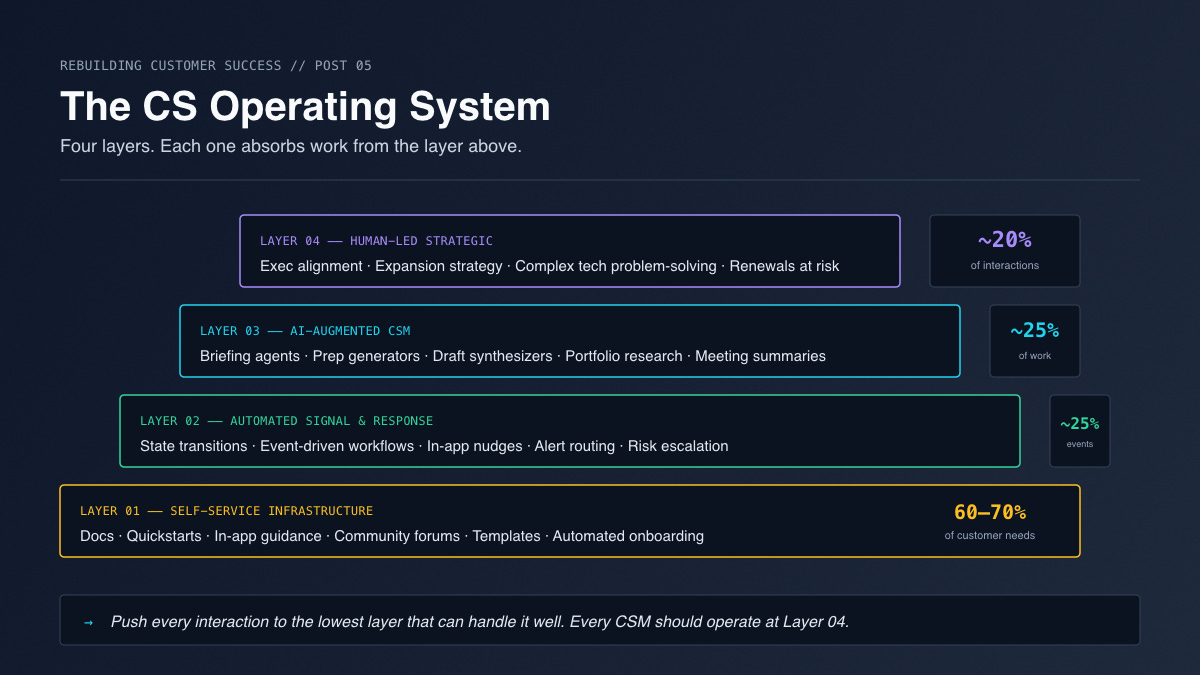This screenshot has height=675, width=1200.
Task: Click the subtitle about four layers
Action: [x=291, y=146]
